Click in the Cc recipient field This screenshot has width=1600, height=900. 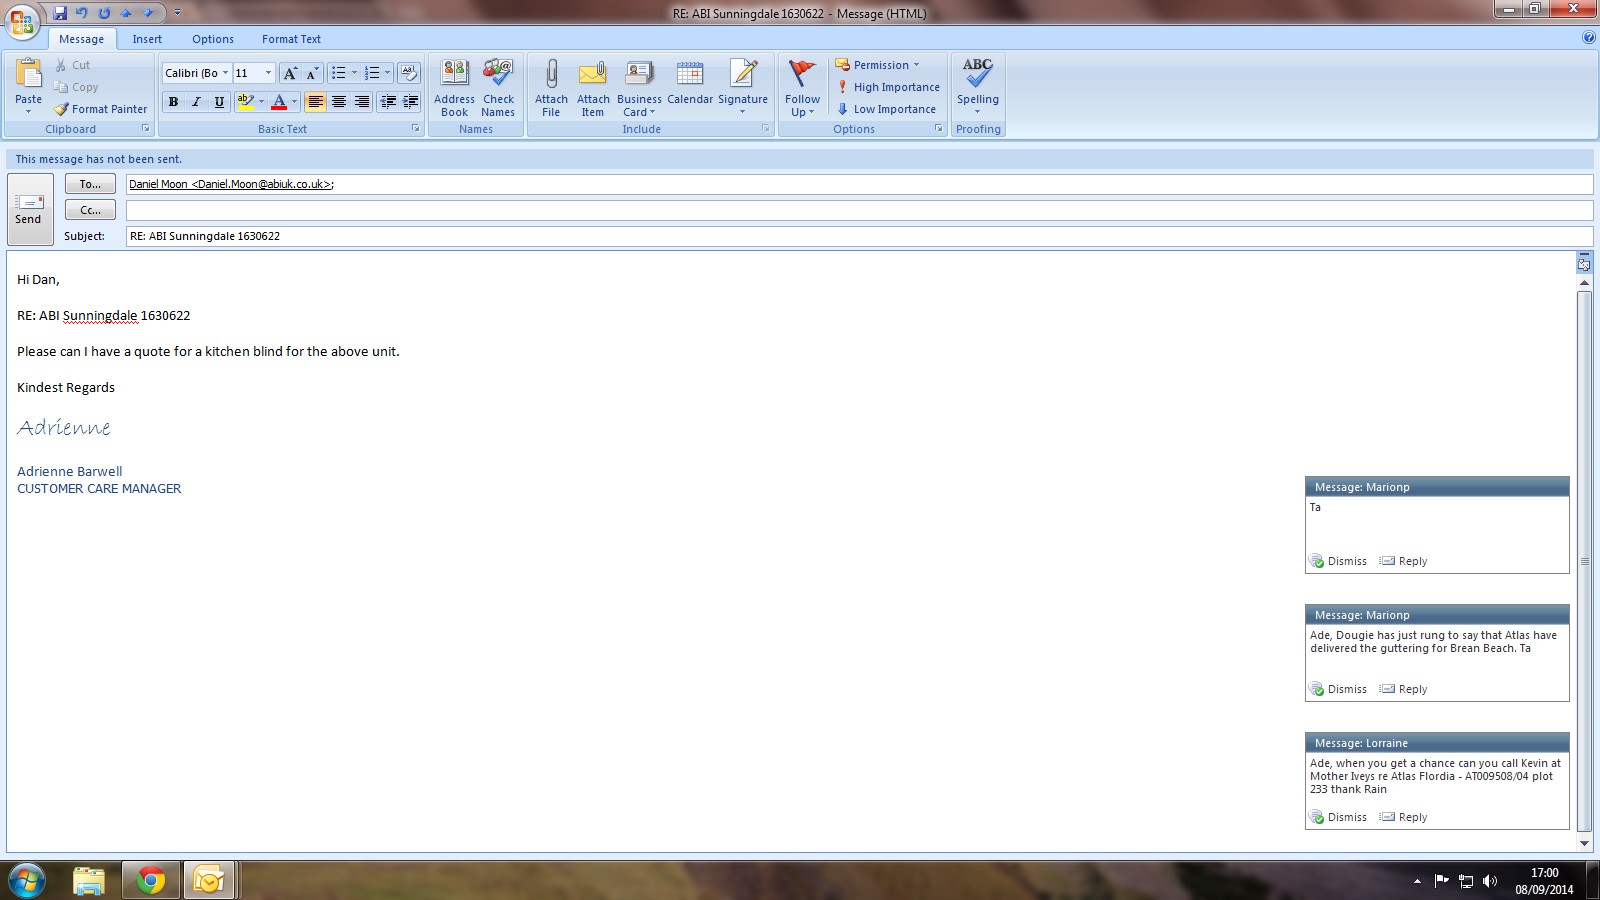pos(858,210)
